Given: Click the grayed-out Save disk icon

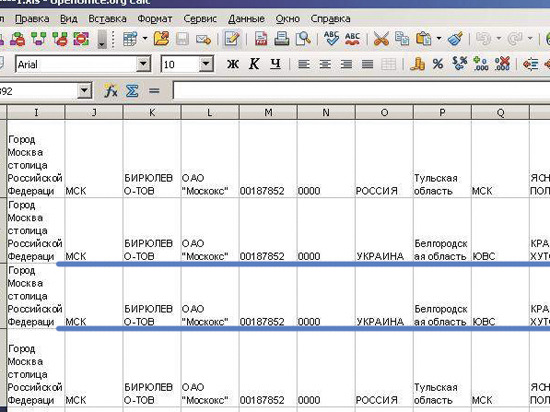Looking at the screenshot, I should pos(182,39).
